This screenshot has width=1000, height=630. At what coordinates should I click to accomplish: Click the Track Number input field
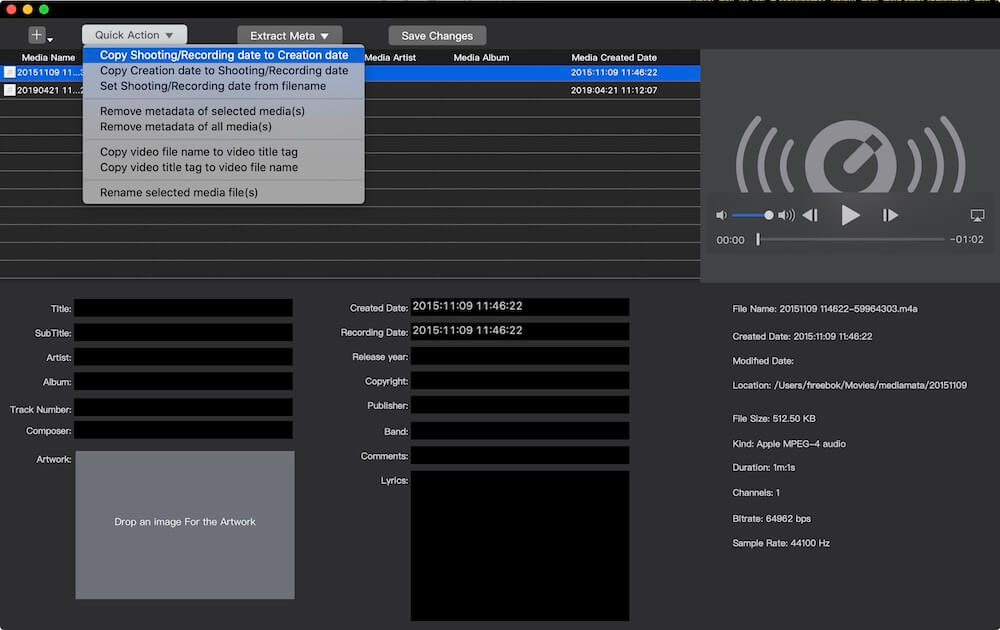pyautogui.click(x=184, y=408)
